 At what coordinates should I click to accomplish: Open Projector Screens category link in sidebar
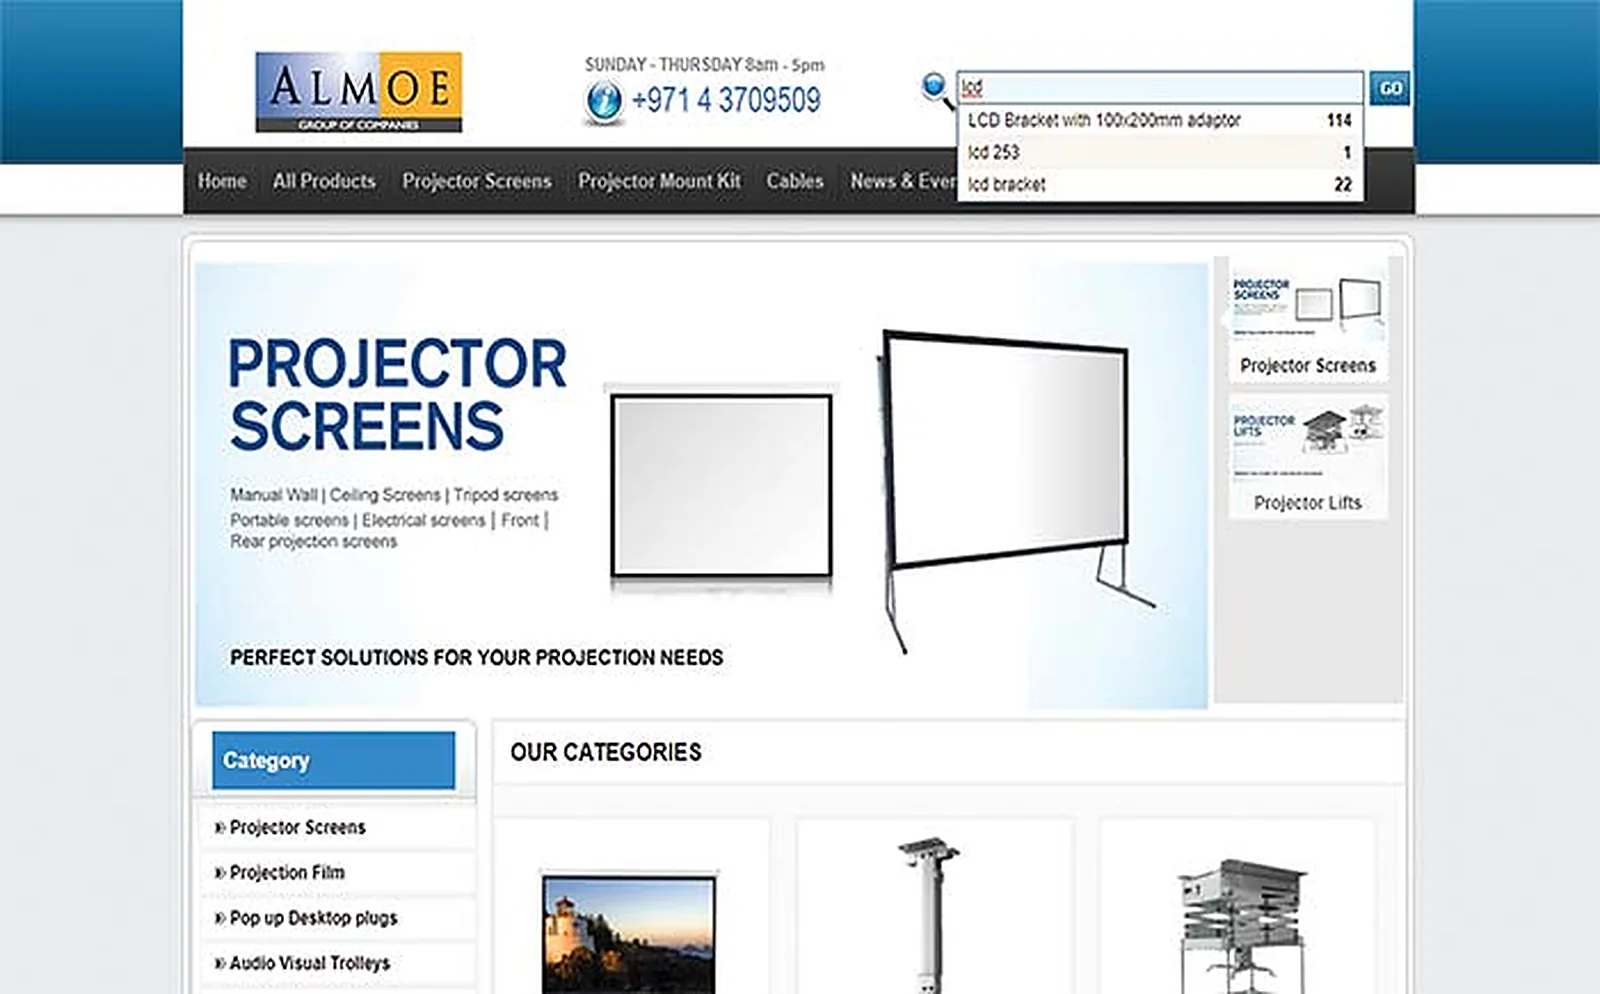pos(298,827)
